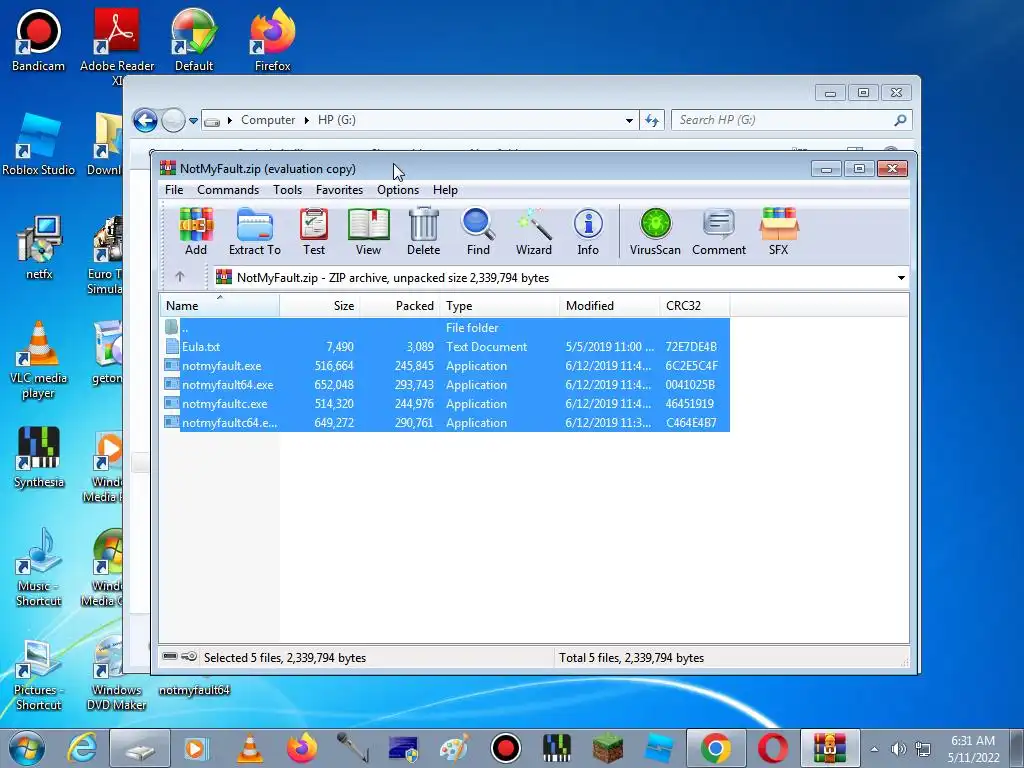Sort by the Packed column header
The height and width of the screenshot is (768, 1024).
point(399,306)
